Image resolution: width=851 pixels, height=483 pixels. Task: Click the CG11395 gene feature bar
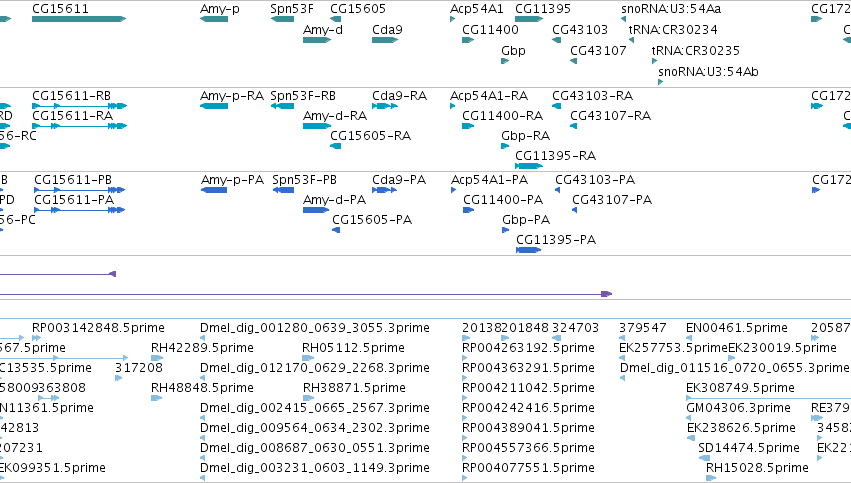coord(529,19)
